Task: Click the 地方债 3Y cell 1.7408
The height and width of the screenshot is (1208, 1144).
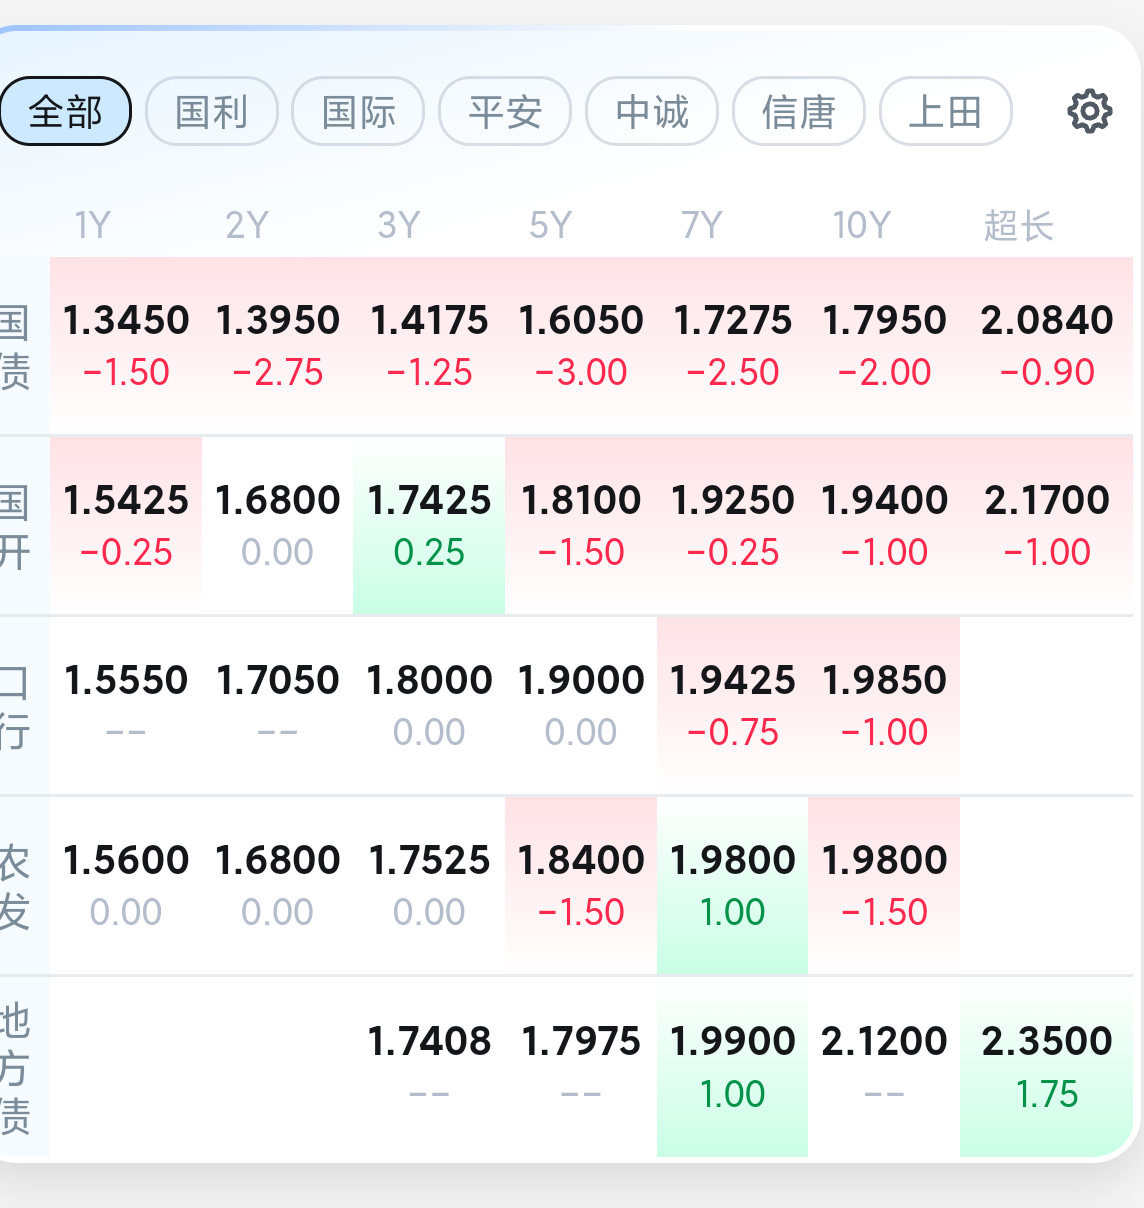Action: (429, 1066)
